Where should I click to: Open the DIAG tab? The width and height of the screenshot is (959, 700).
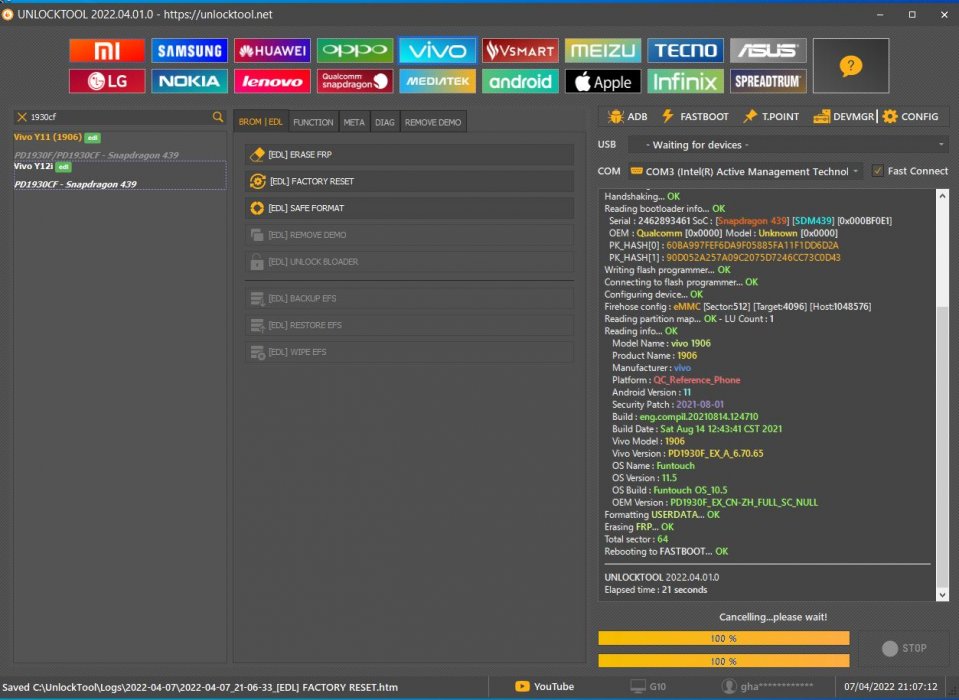(x=385, y=122)
